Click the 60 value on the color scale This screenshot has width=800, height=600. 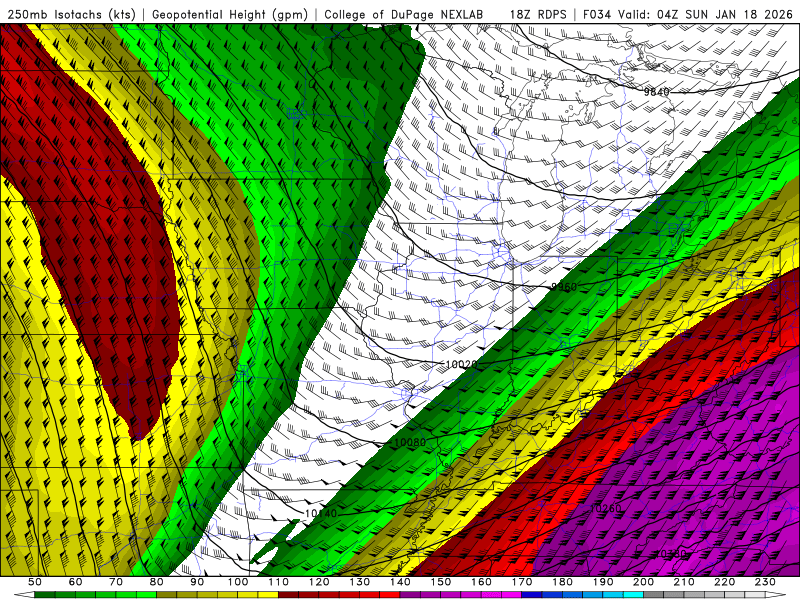[76, 582]
